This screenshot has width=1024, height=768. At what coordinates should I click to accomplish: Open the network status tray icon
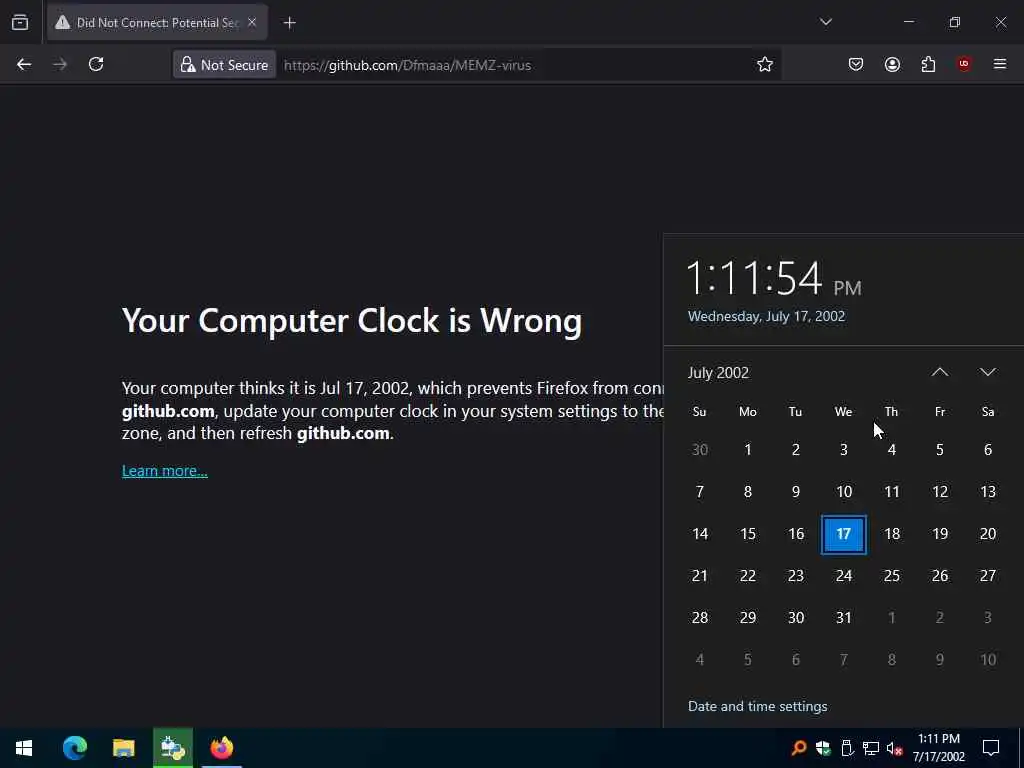tap(871, 748)
